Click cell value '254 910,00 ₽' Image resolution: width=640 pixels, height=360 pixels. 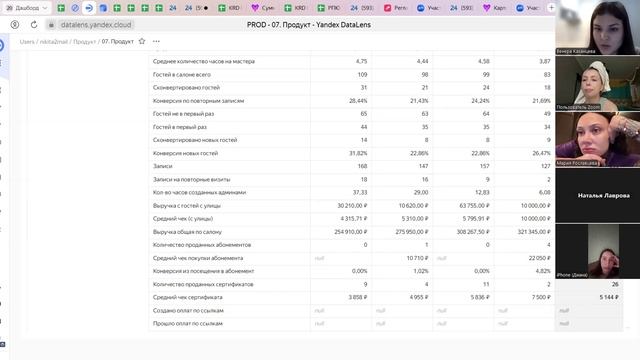(x=351, y=232)
